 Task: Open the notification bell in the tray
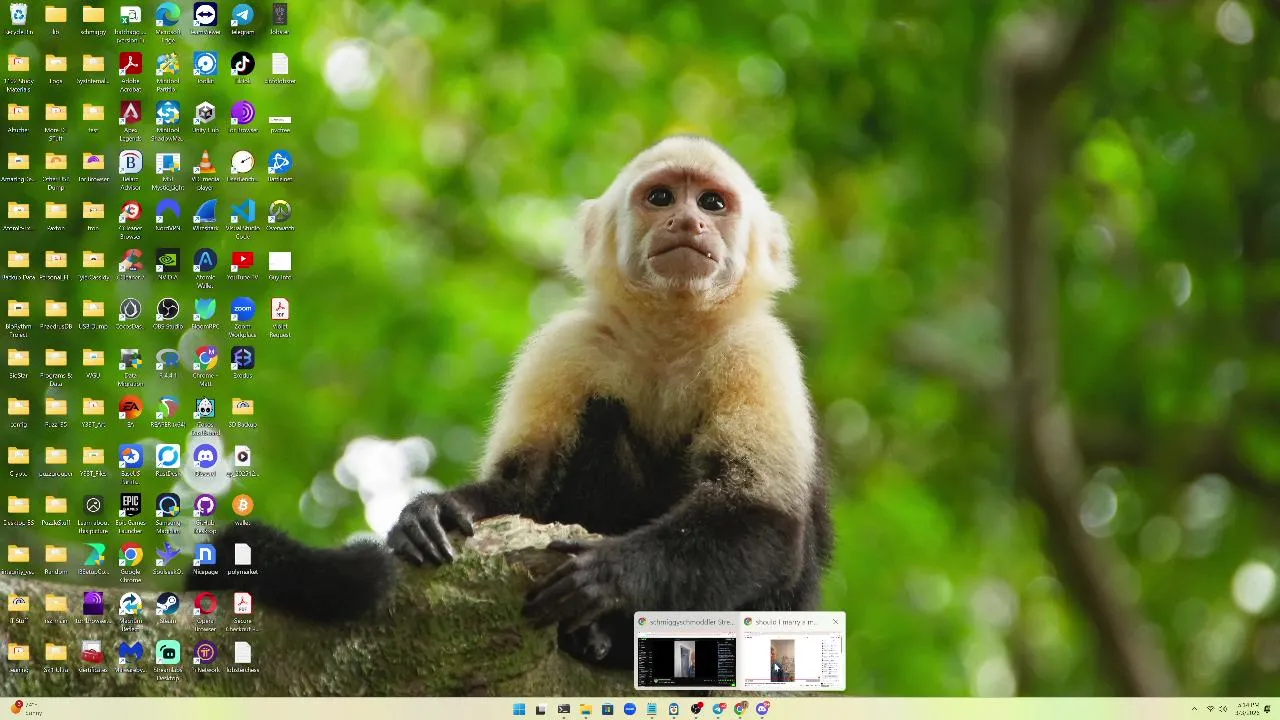pos(1268,709)
